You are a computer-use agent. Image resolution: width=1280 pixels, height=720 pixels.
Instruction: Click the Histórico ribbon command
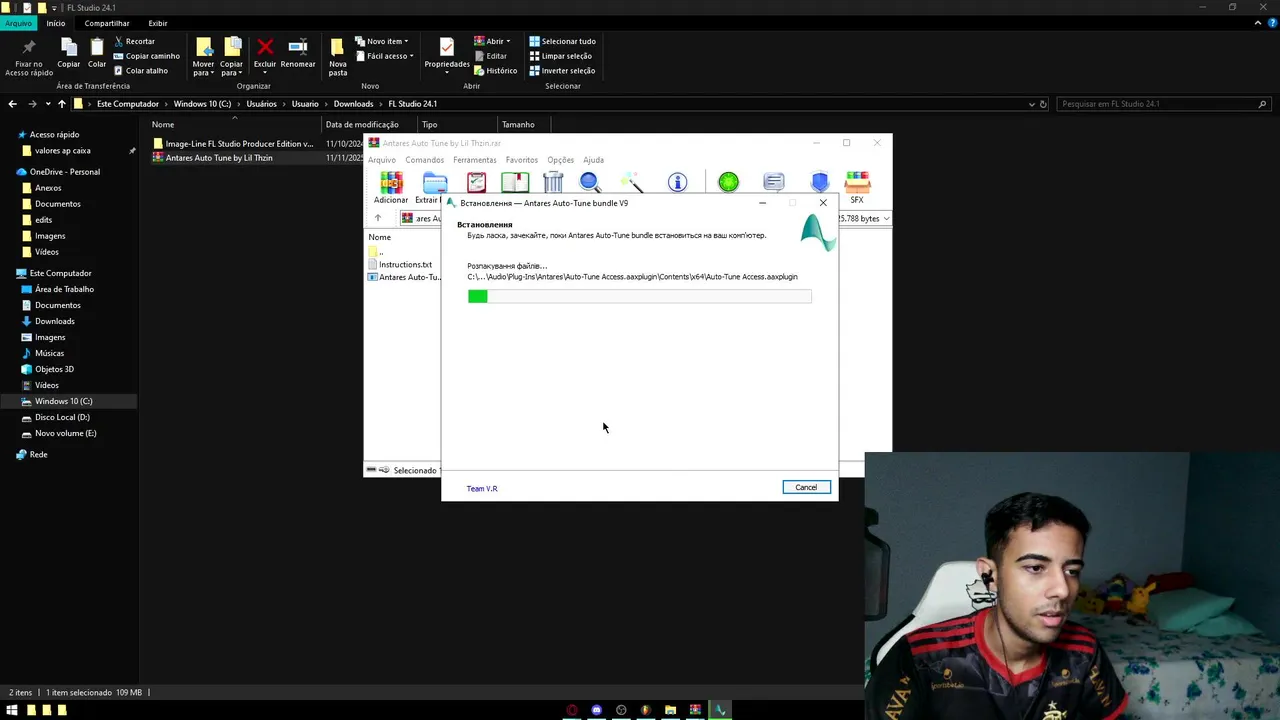pyautogui.click(x=495, y=71)
